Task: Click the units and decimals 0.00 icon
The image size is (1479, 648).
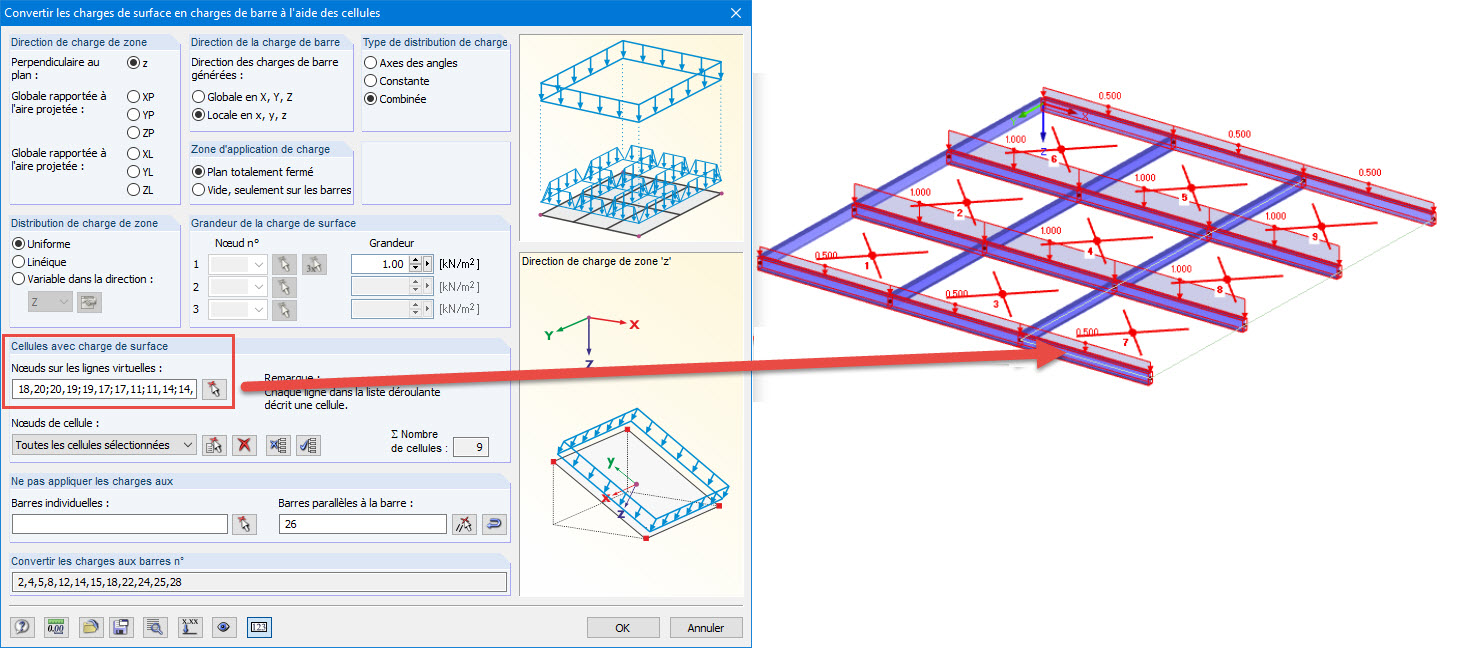Action: point(56,628)
